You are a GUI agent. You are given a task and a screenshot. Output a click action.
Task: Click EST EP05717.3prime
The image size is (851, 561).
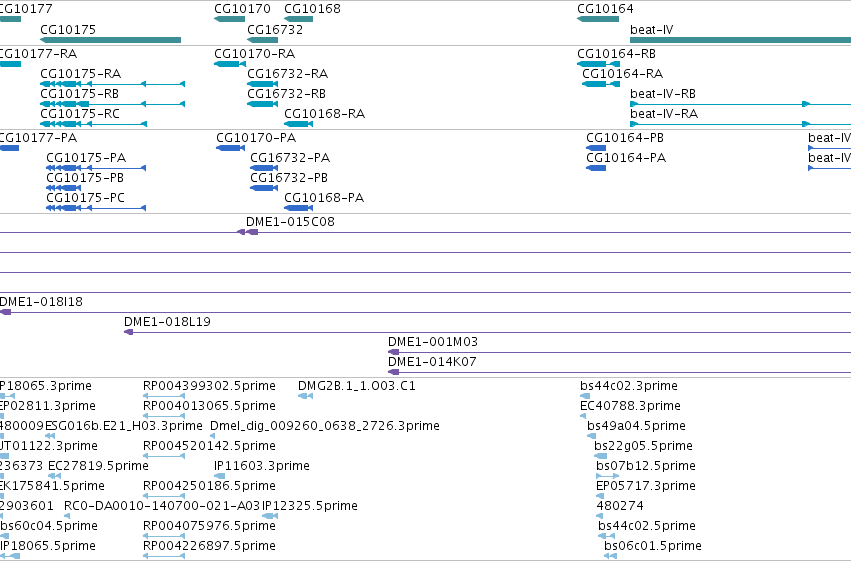pyautogui.click(x=600, y=496)
